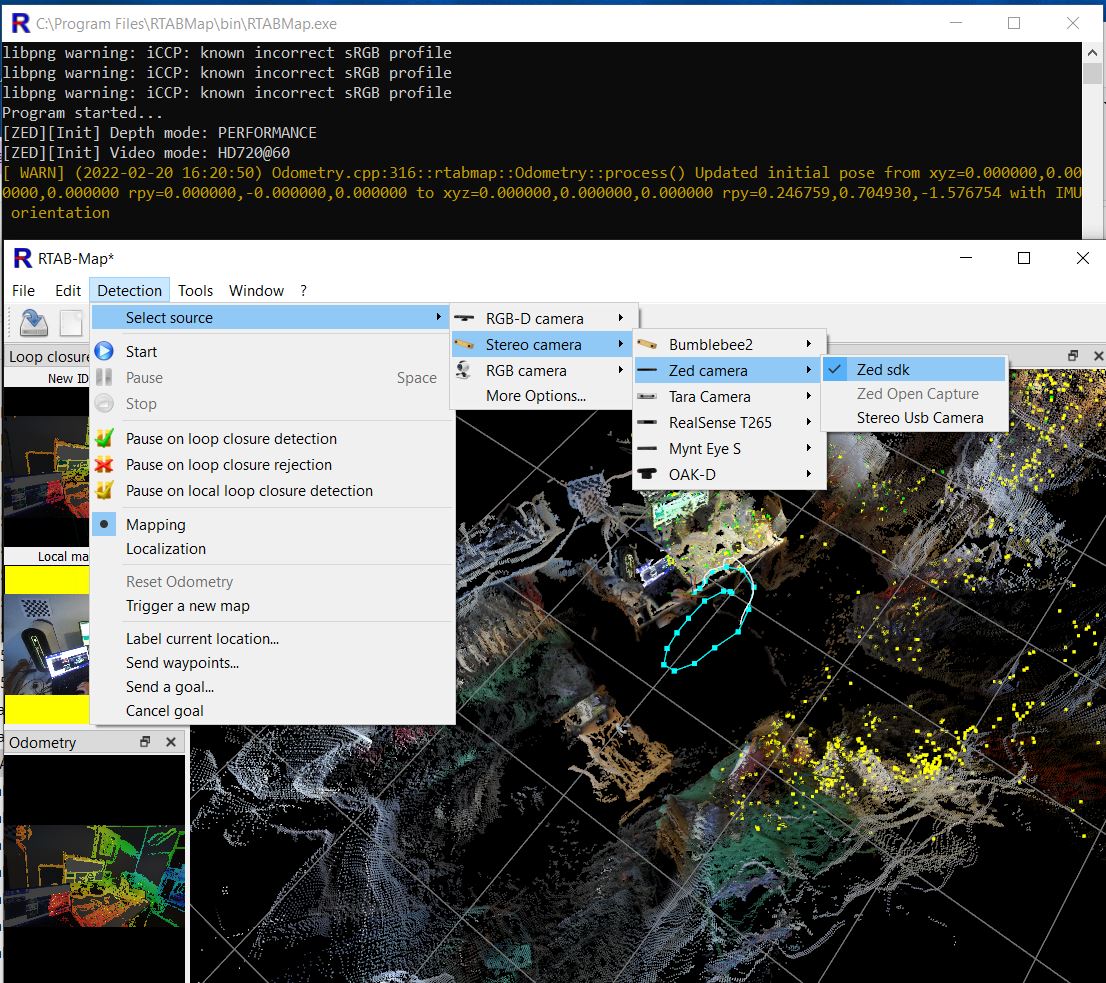Click the toolbar database save icon
The height and width of the screenshot is (983, 1106).
34,322
